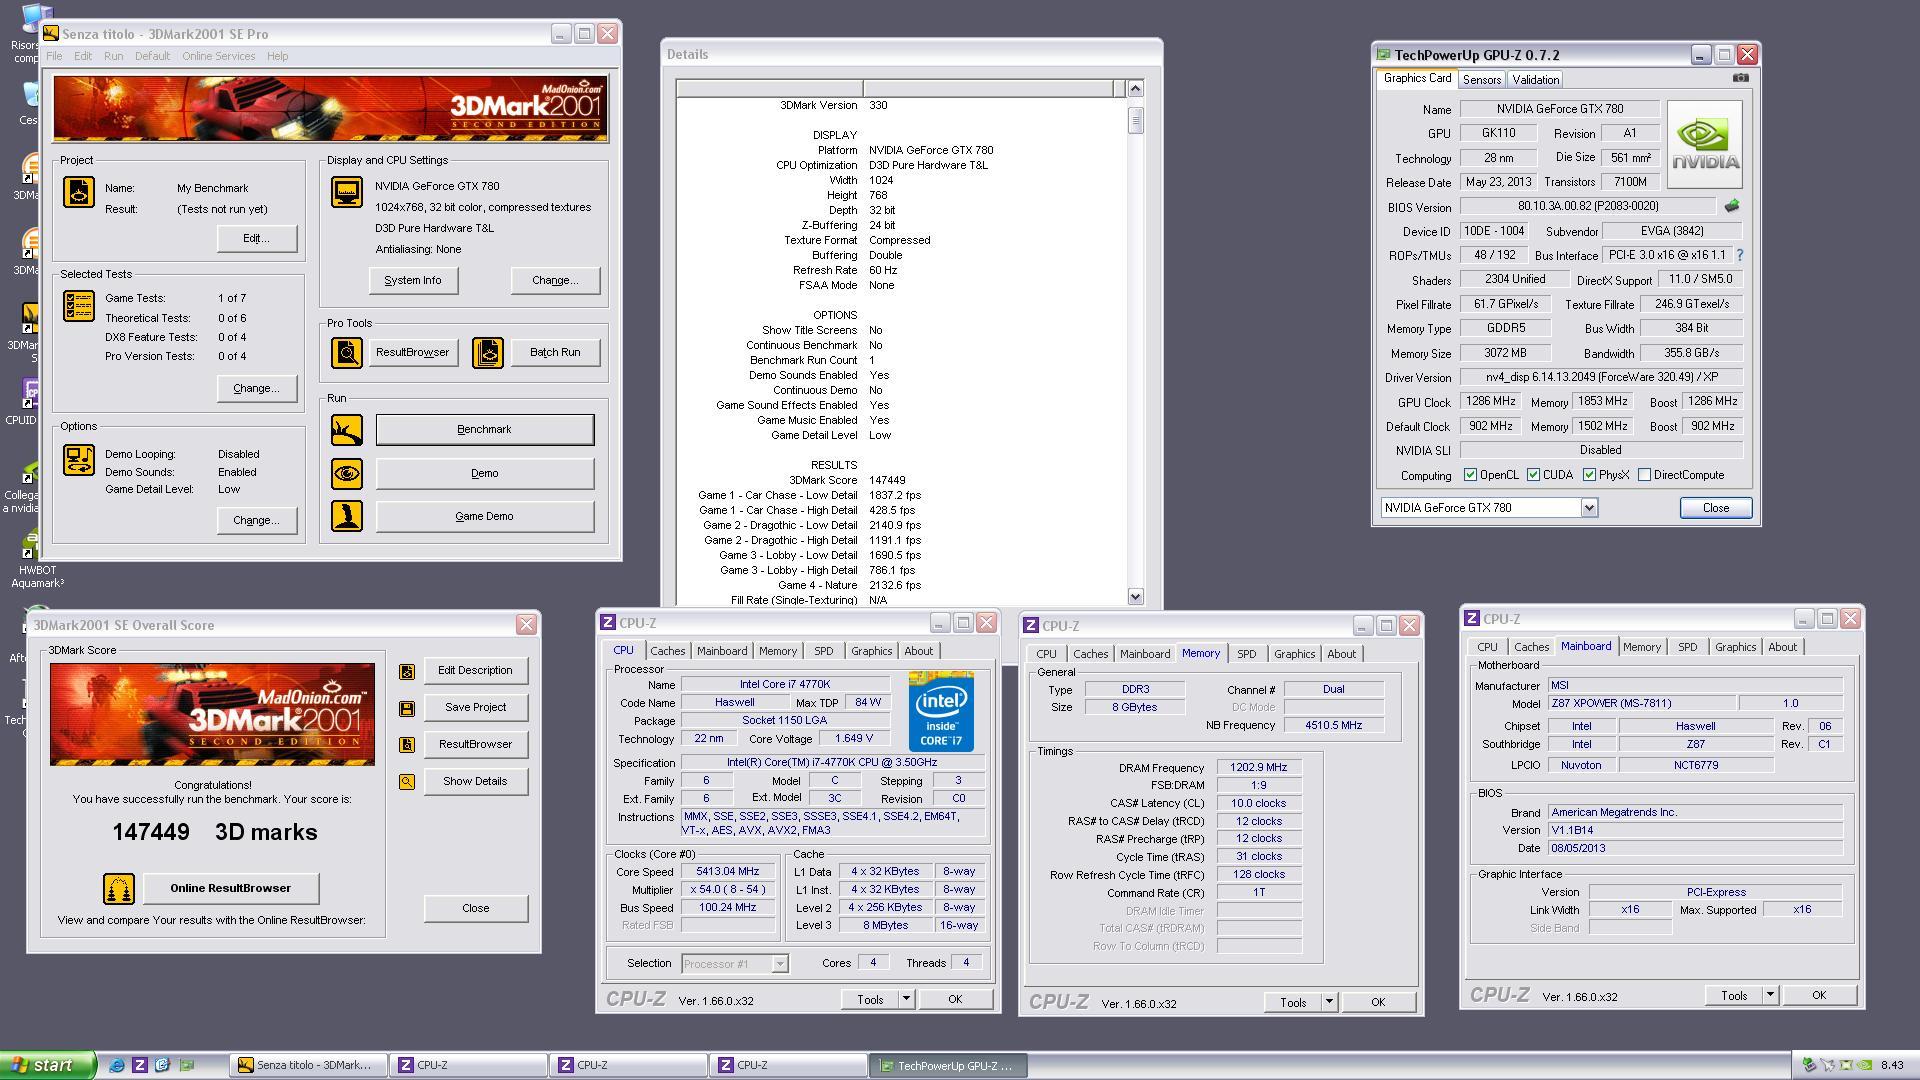
Task: Click the Internet Explorer quick launch icon
Action: coord(117,1065)
